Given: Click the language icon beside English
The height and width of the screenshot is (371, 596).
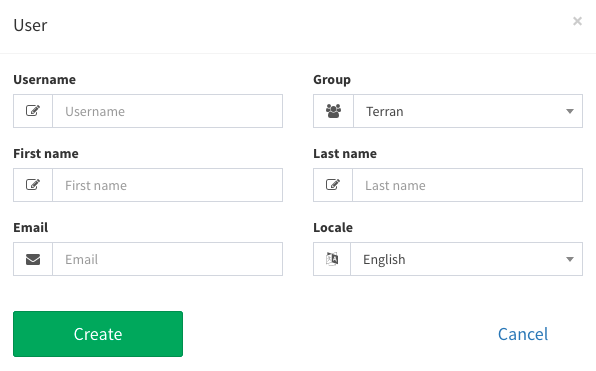Looking at the screenshot, I should coord(332,259).
